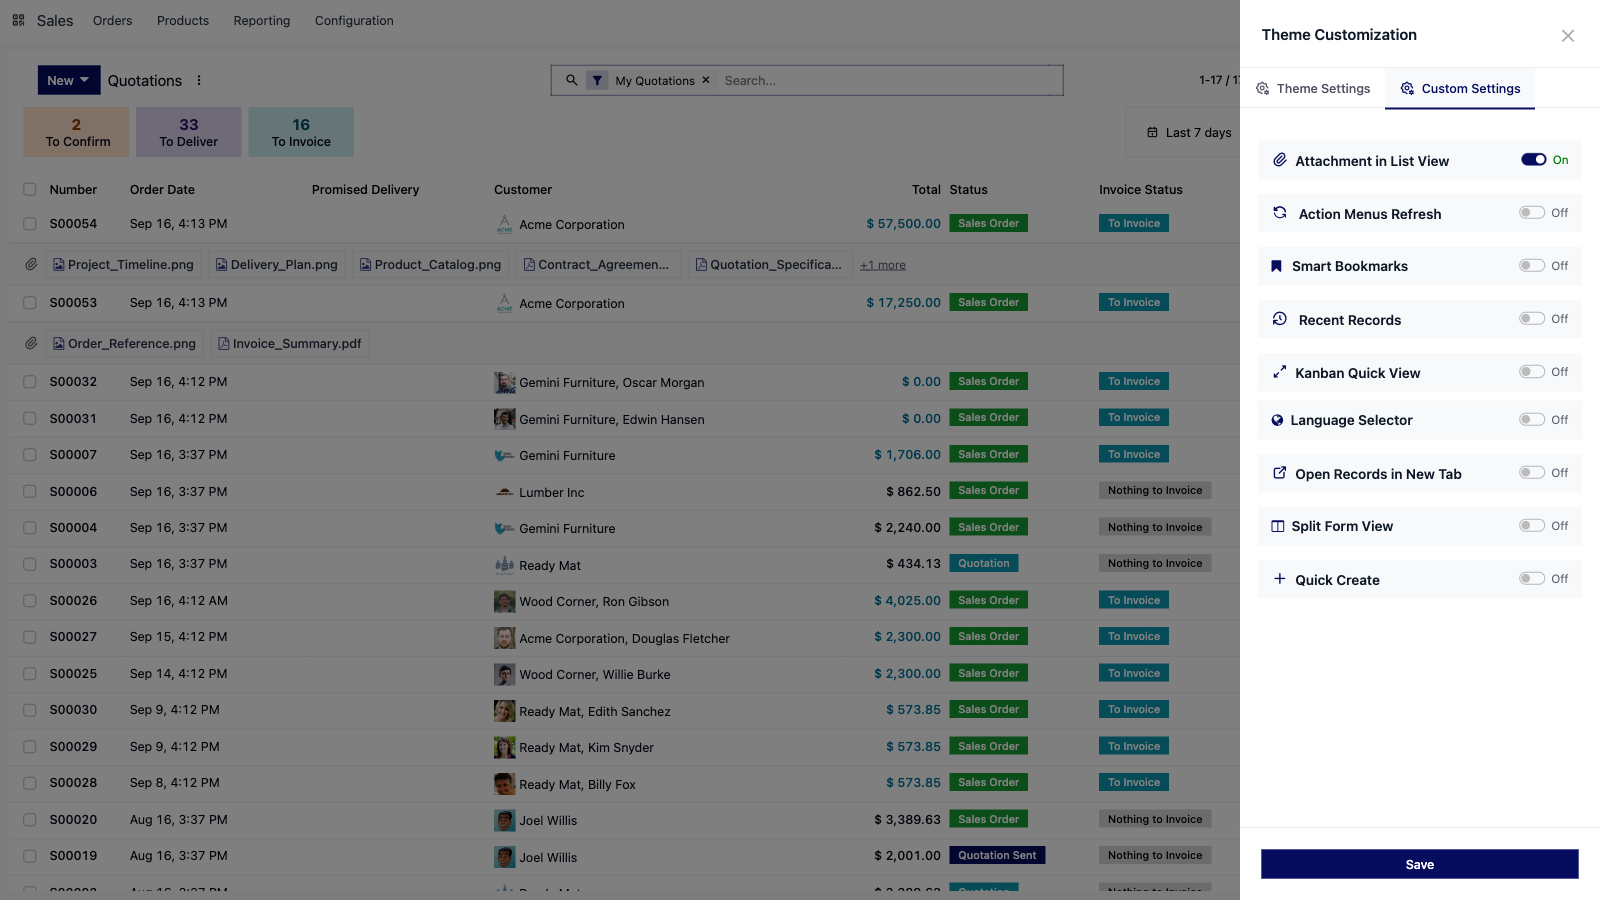
Task: Expand the New button dropdown arrow
Action: pos(85,80)
